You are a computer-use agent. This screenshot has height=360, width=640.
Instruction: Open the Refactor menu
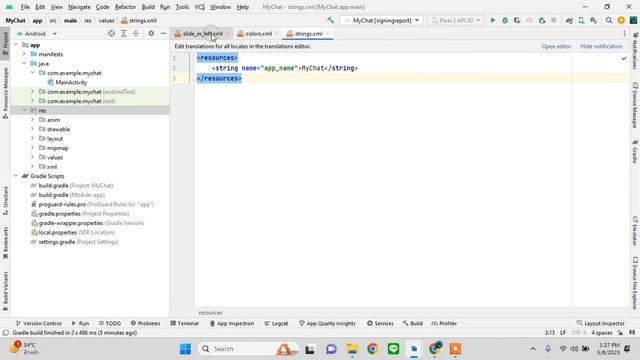[x=125, y=7]
